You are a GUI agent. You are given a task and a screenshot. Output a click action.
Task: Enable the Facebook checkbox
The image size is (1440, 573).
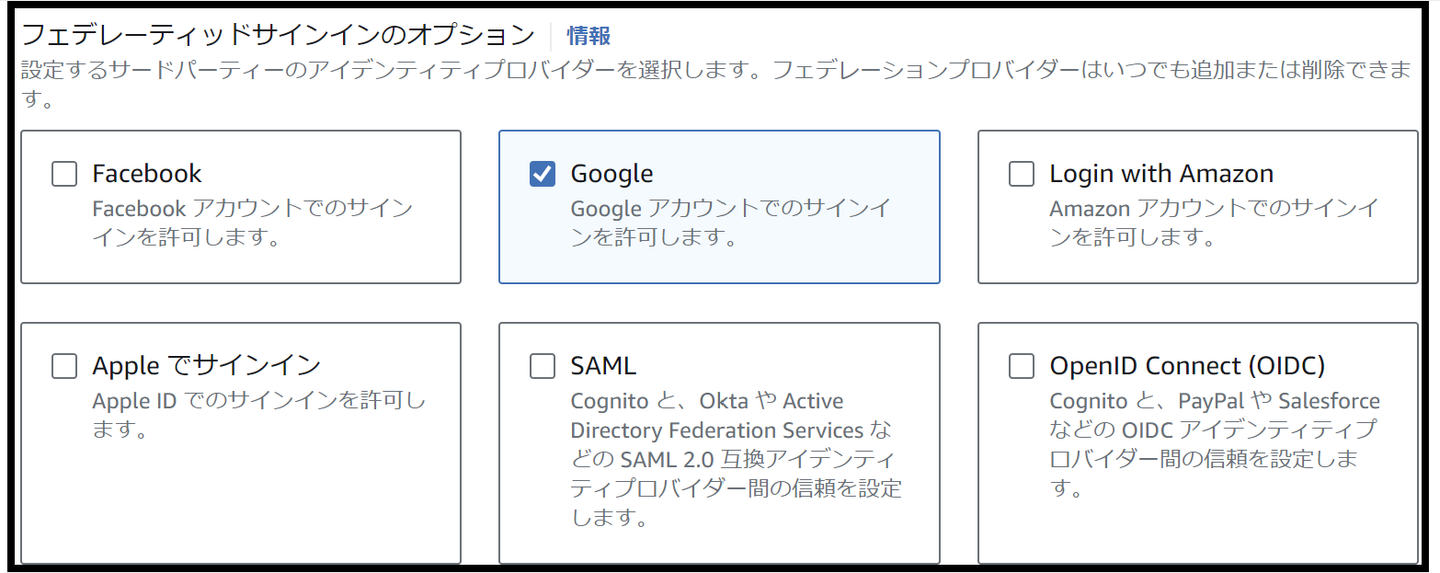coord(64,174)
